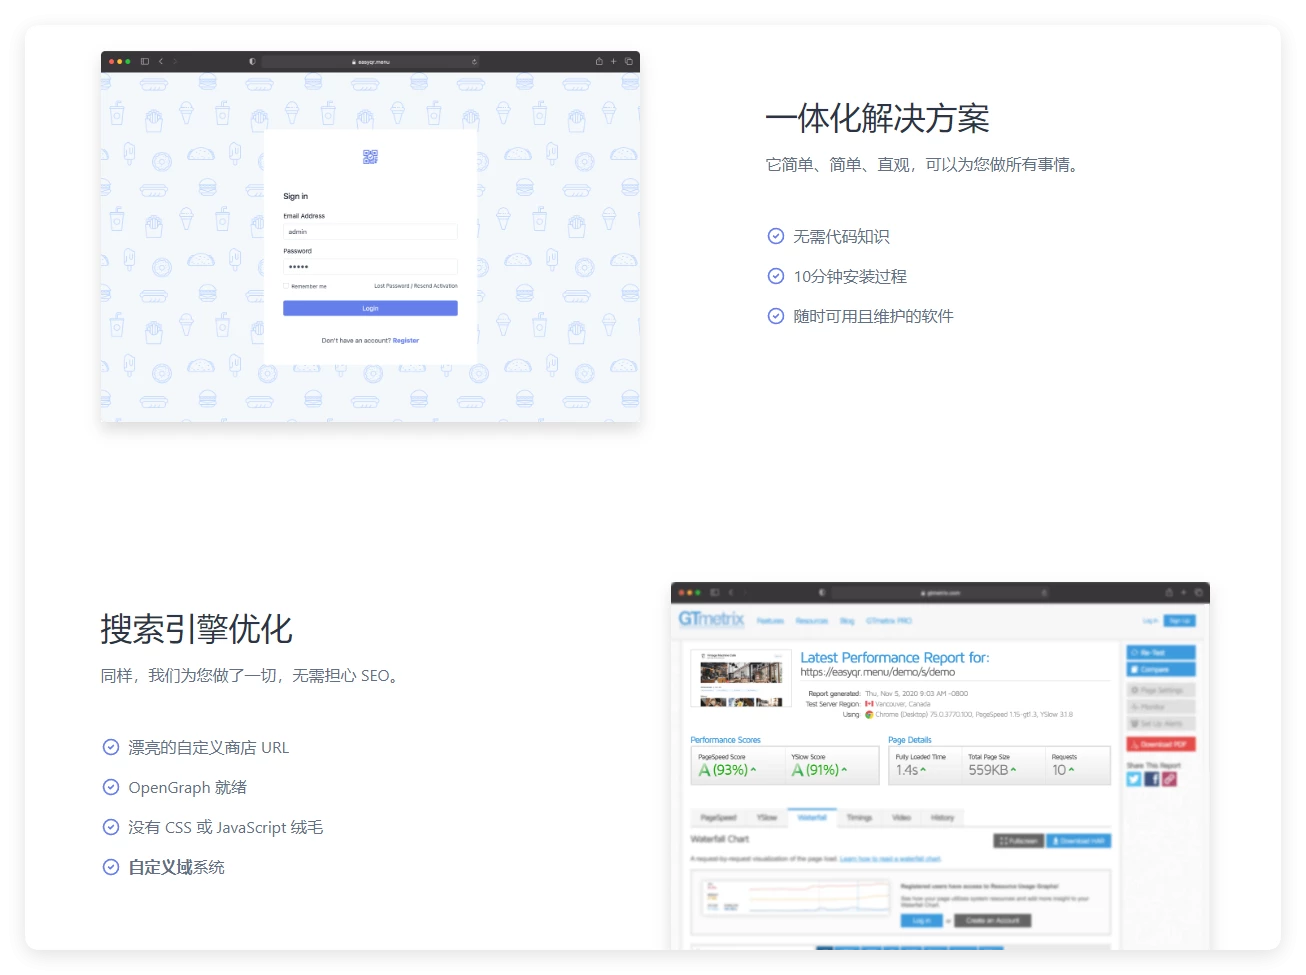Switch to the Timings tab
The height and width of the screenshot is (975, 1306).
click(861, 818)
